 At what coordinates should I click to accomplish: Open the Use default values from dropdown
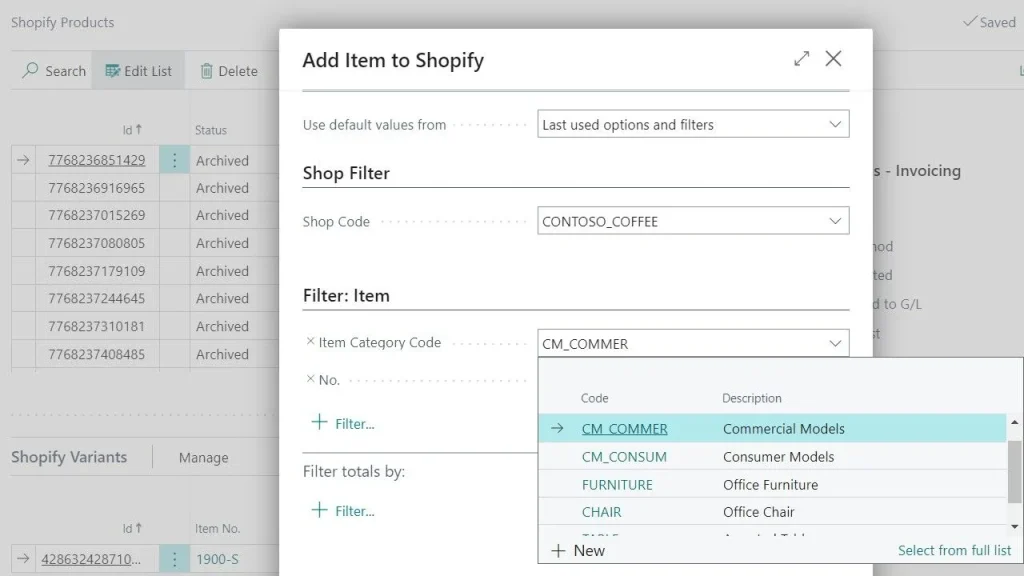click(835, 125)
